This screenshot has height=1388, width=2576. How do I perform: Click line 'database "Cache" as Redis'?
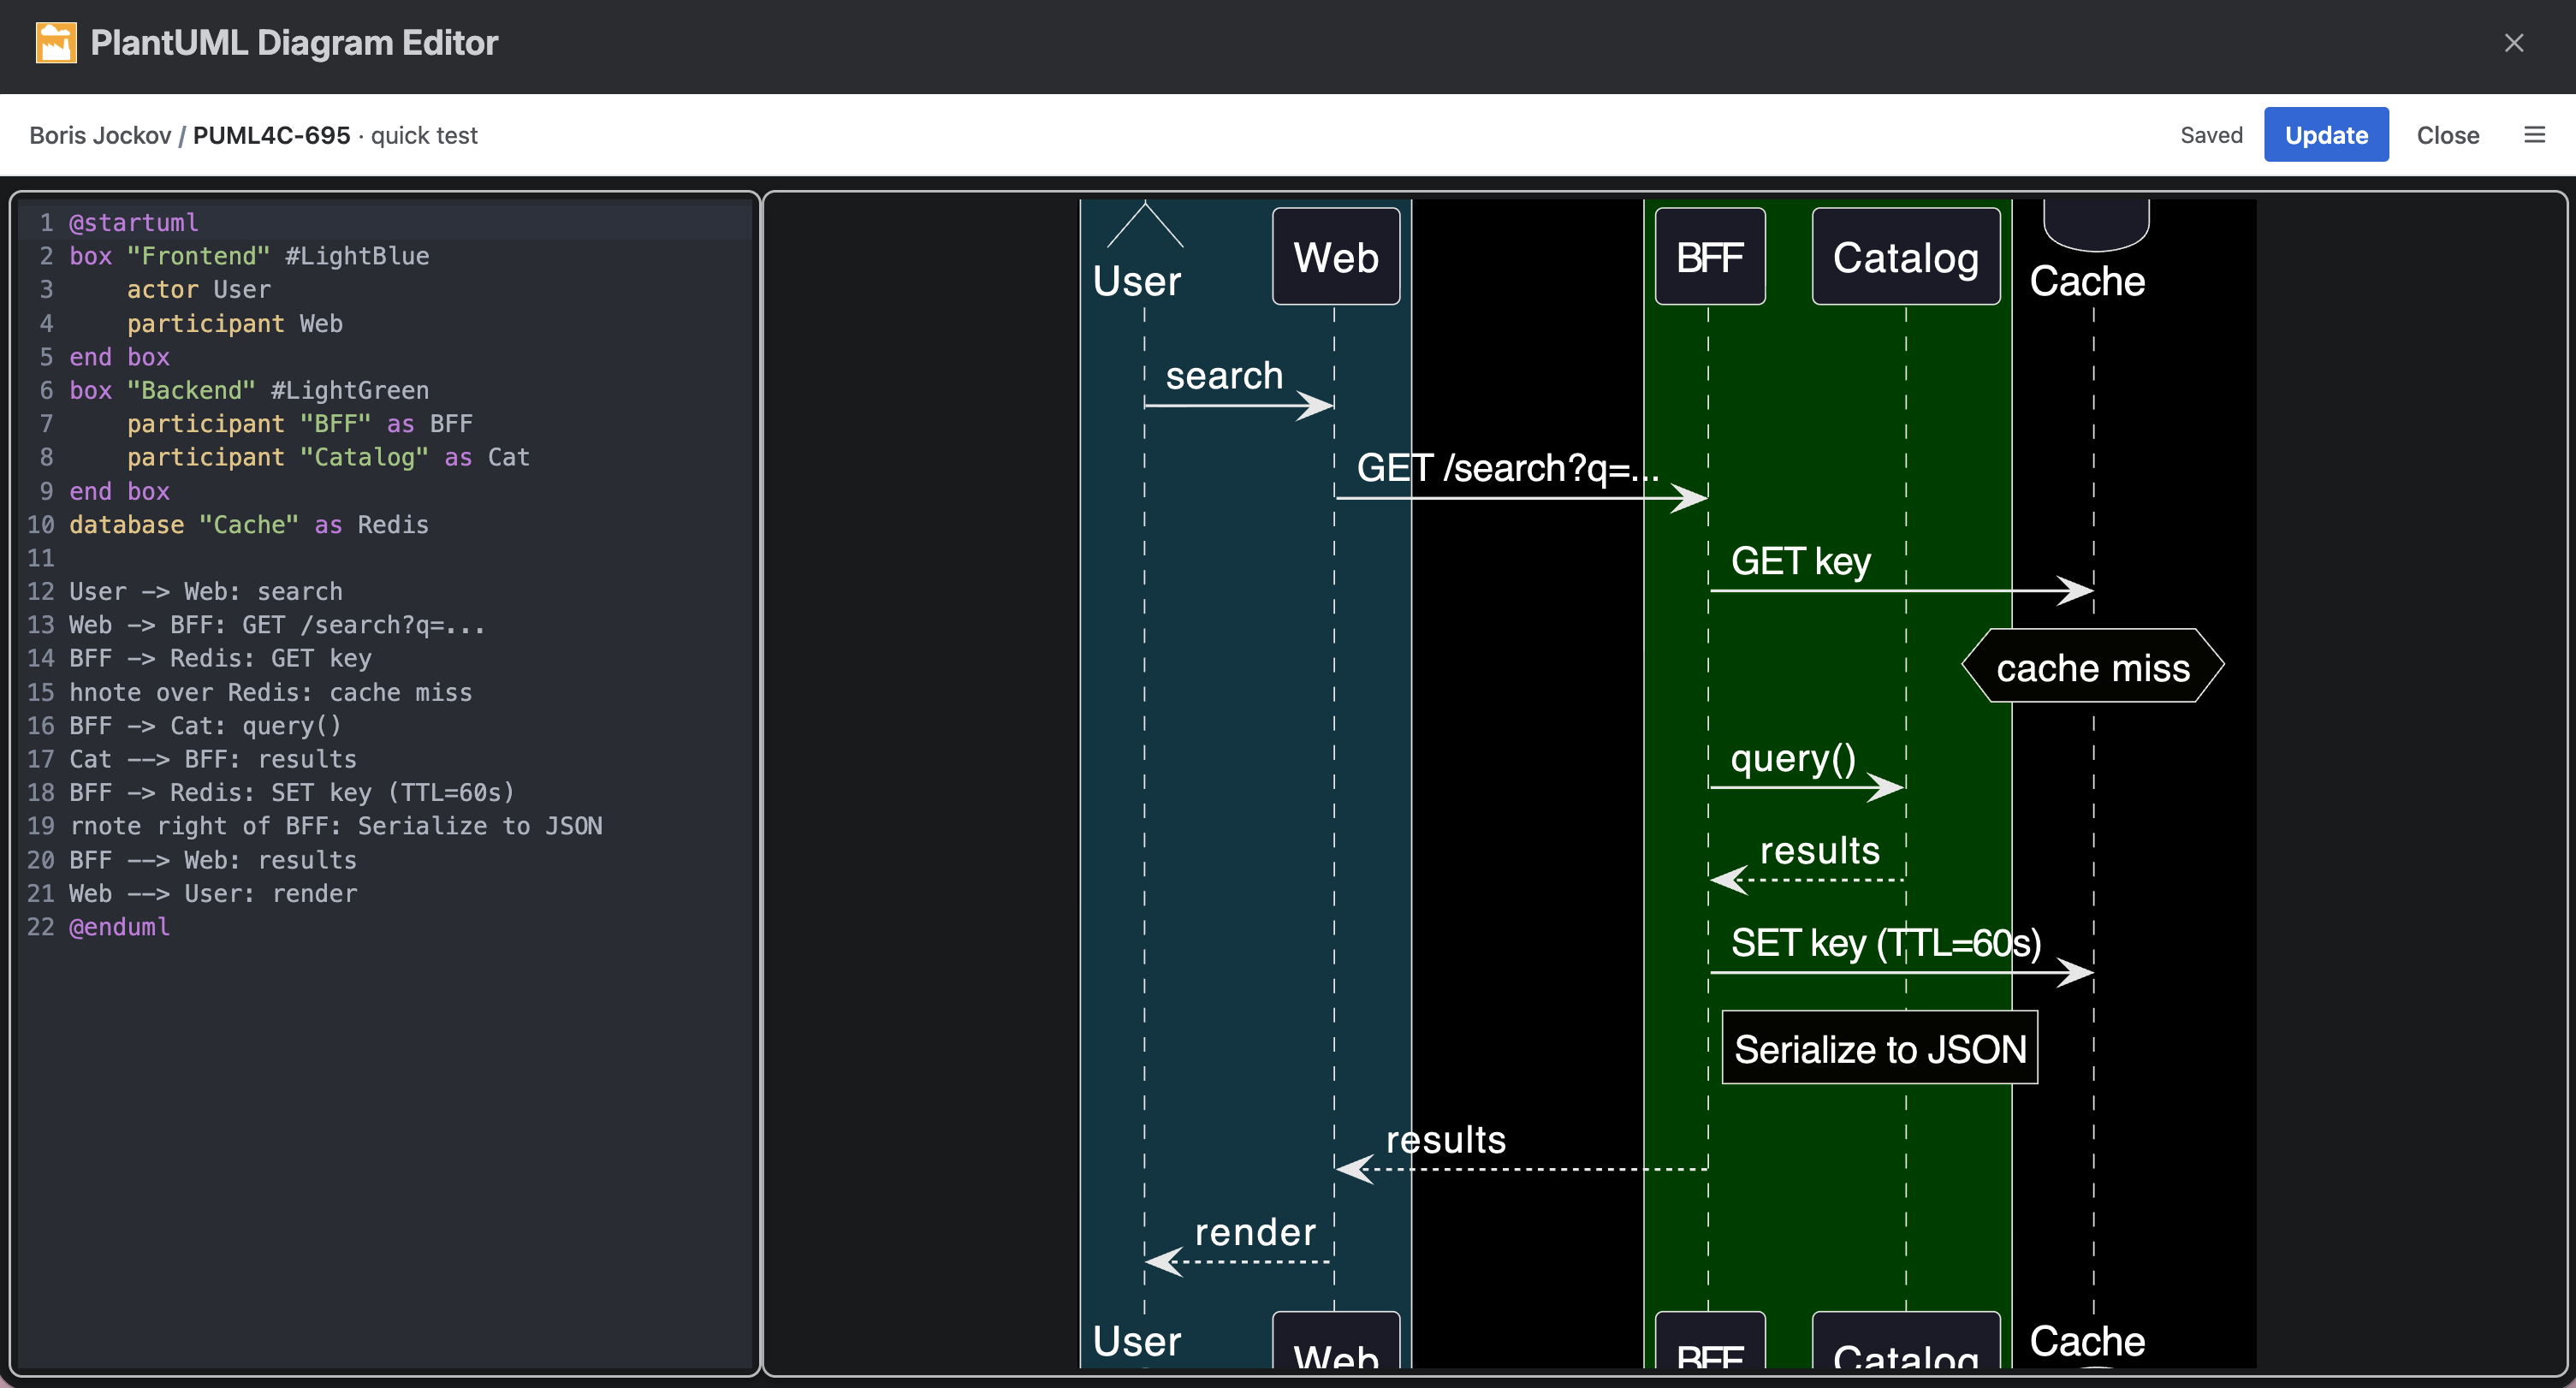tap(249, 524)
